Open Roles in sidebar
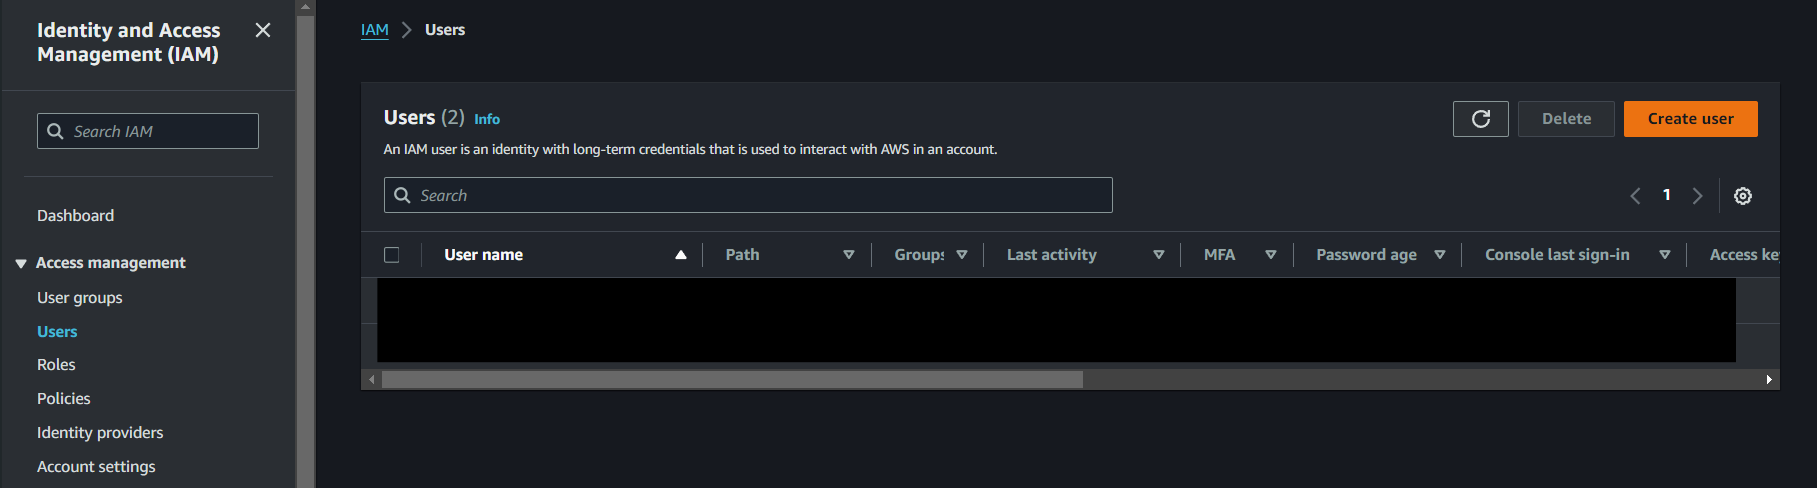 point(56,365)
